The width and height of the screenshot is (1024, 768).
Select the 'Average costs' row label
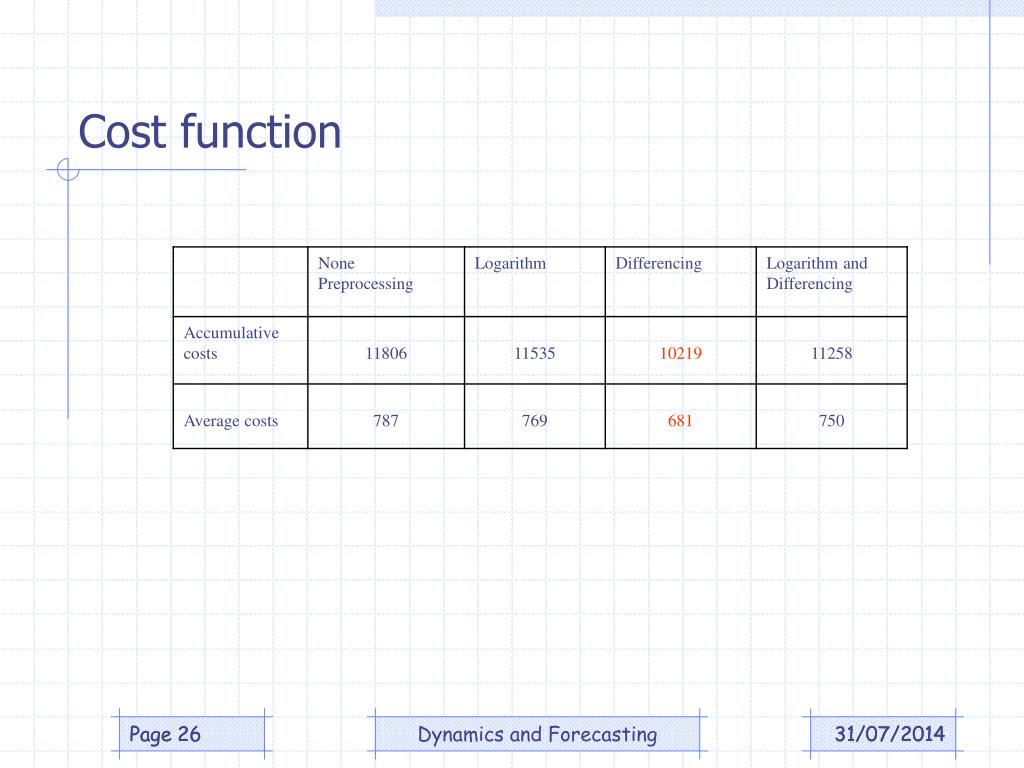(x=231, y=421)
